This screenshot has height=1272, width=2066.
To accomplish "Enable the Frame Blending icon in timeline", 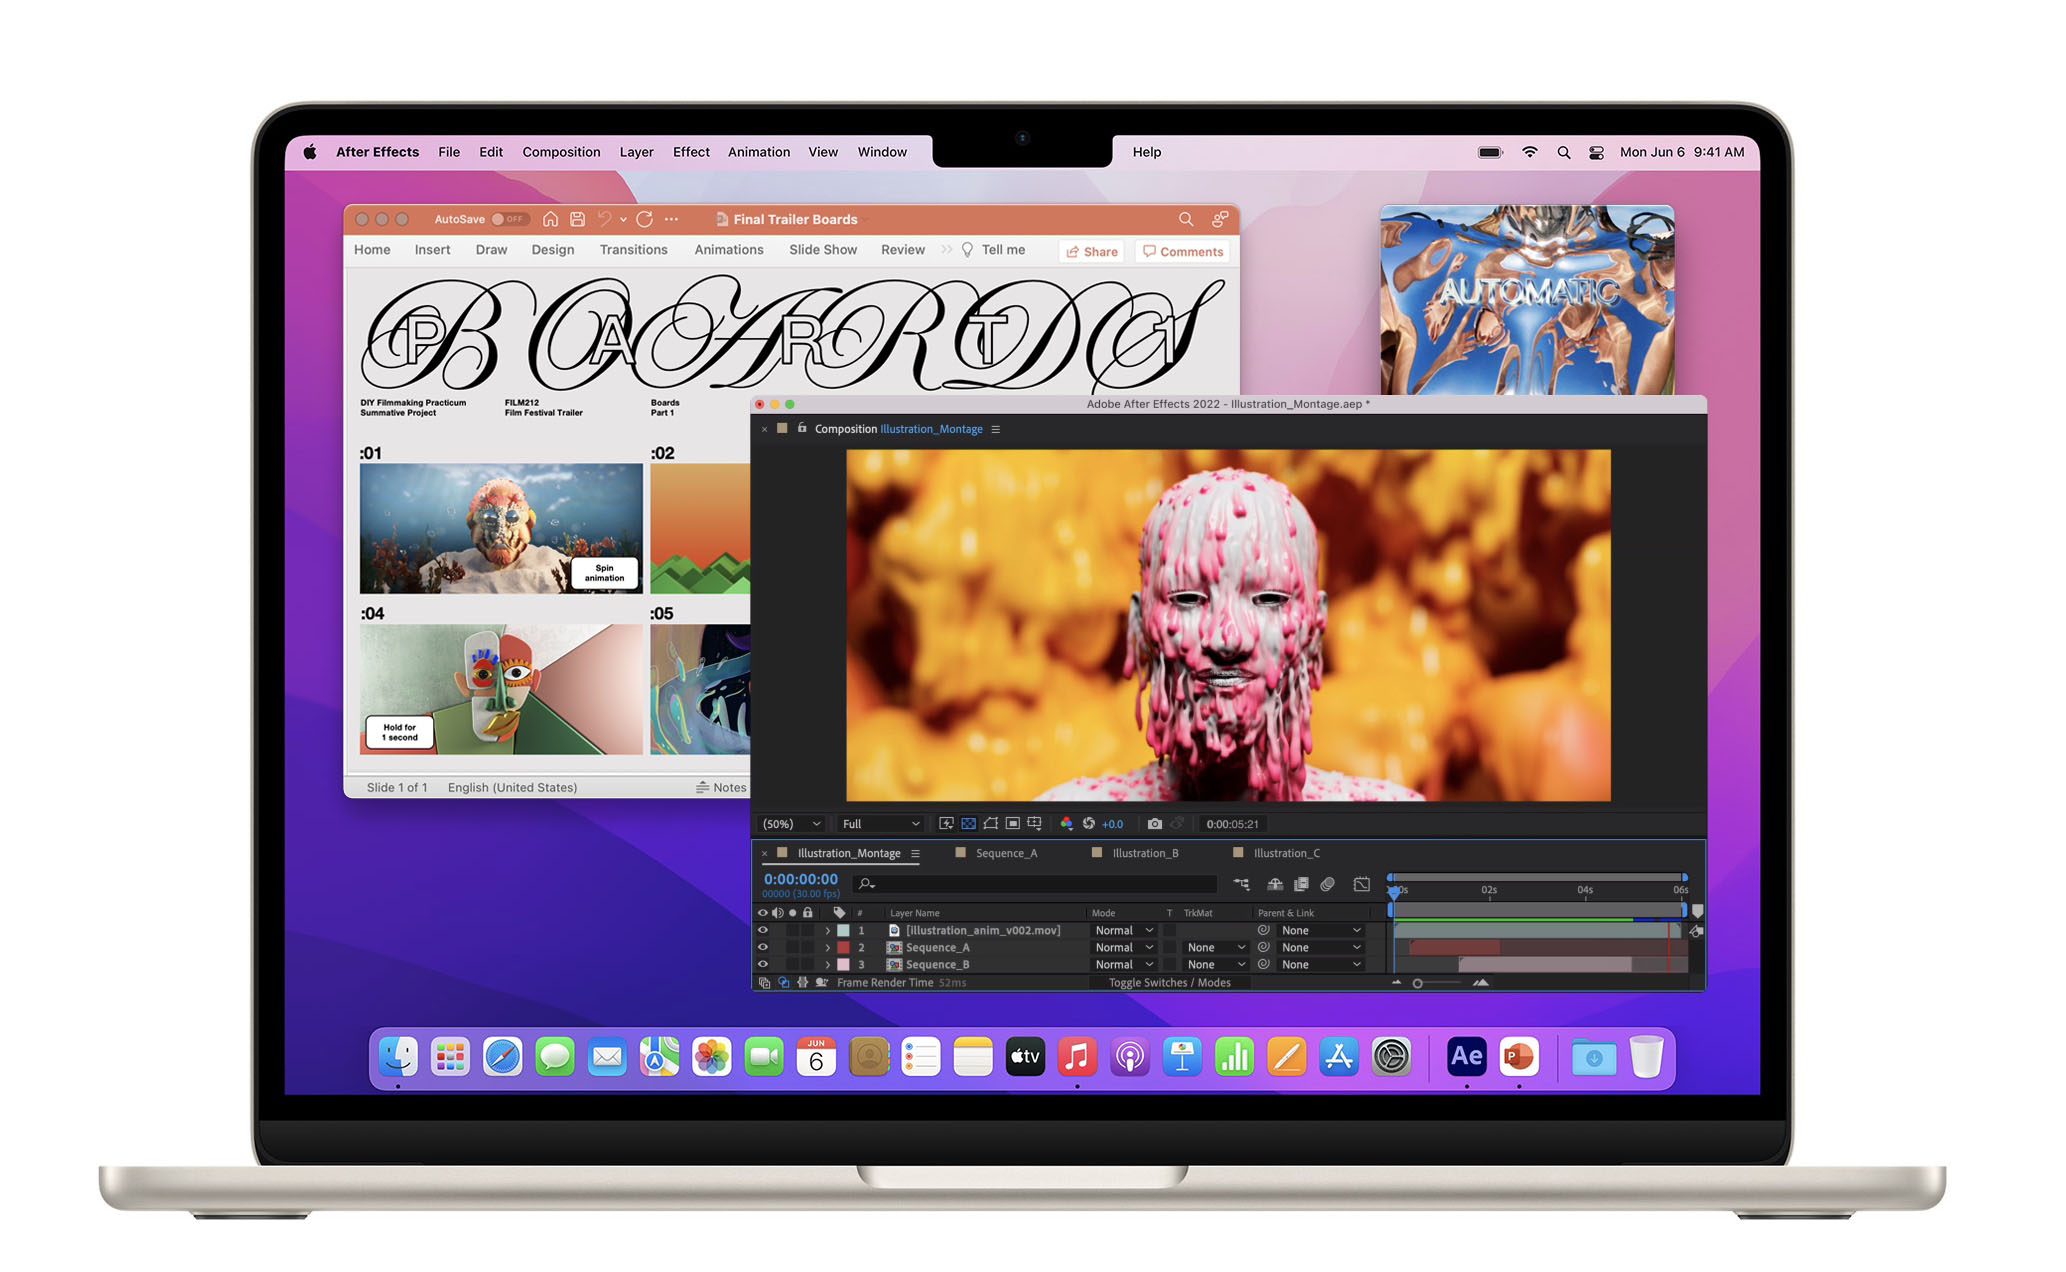I will click(x=1301, y=884).
